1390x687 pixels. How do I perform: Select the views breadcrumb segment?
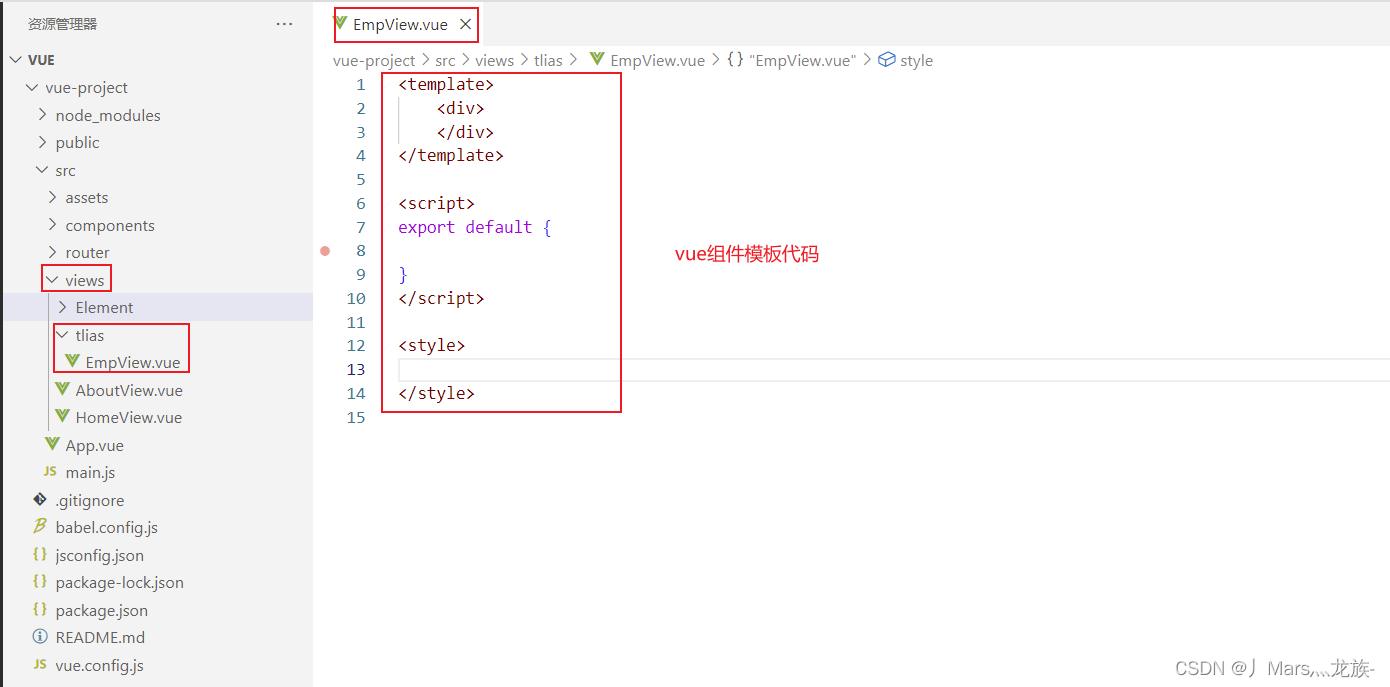tap(494, 61)
